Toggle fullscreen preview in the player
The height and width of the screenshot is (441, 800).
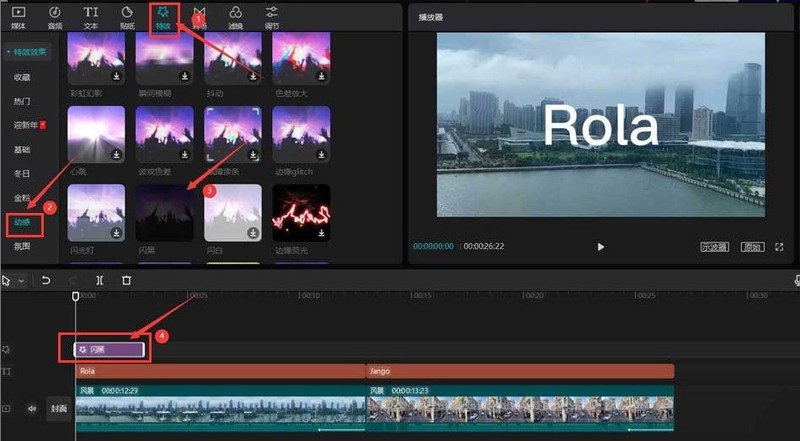click(779, 246)
